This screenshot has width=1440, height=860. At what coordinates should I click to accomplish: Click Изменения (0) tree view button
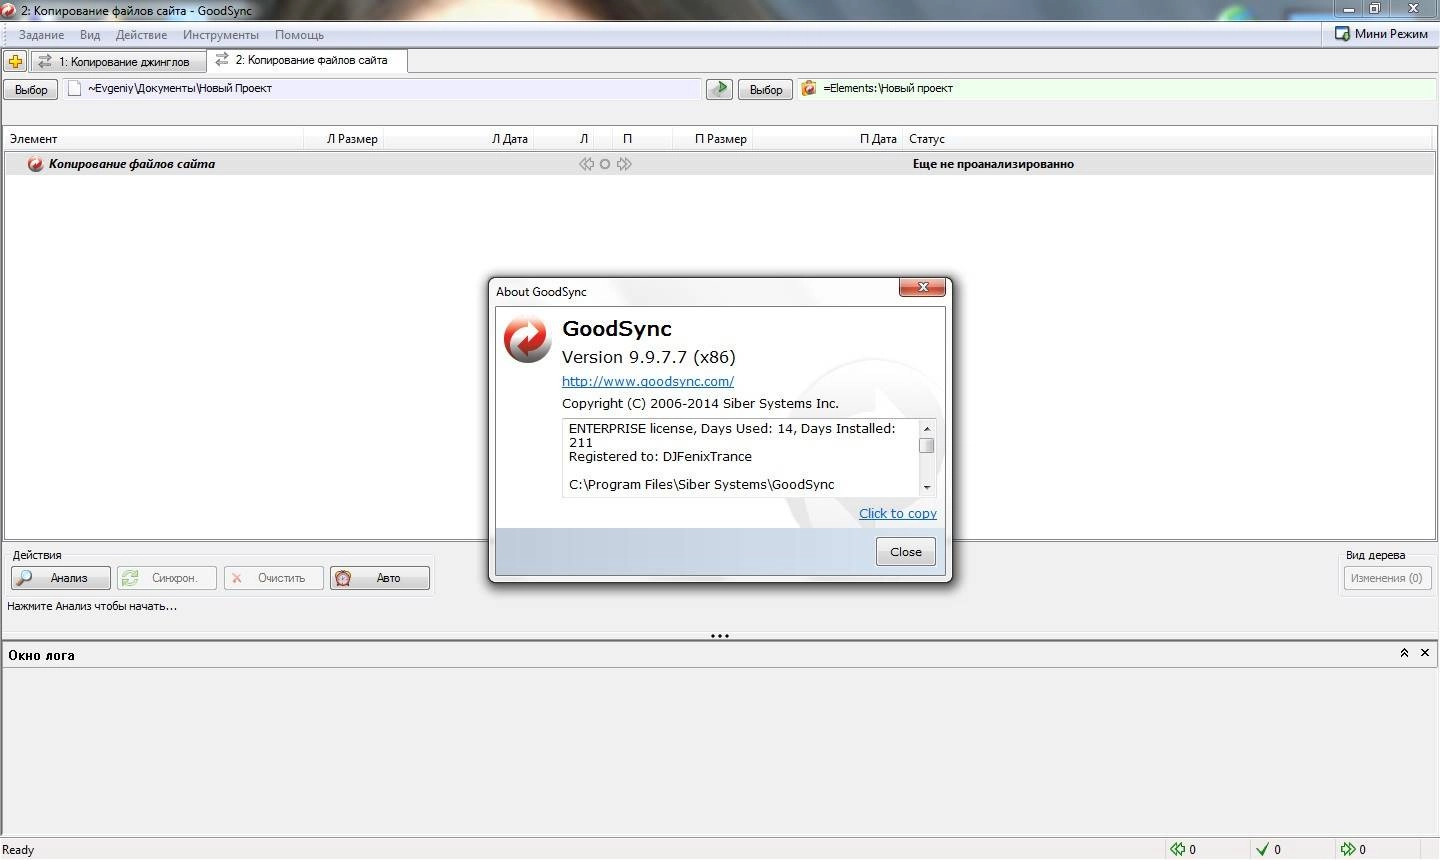click(x=1387, y=578)
